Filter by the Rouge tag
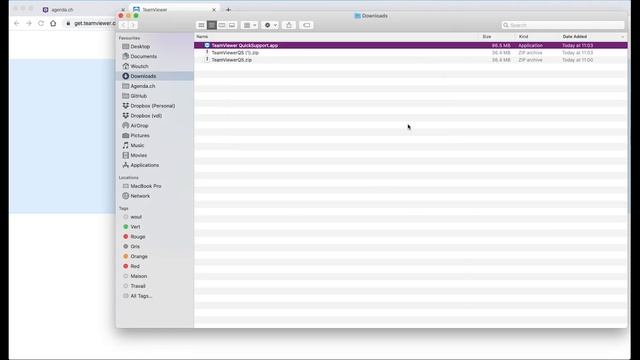The image size is (640, 360). click(x=138, y=237)
